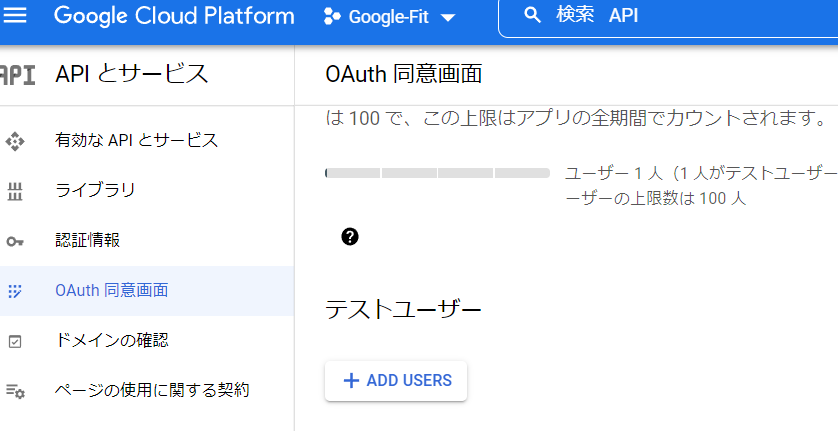
Task: Click the Google Cloud Platform logo link
Action: (174, 16)
